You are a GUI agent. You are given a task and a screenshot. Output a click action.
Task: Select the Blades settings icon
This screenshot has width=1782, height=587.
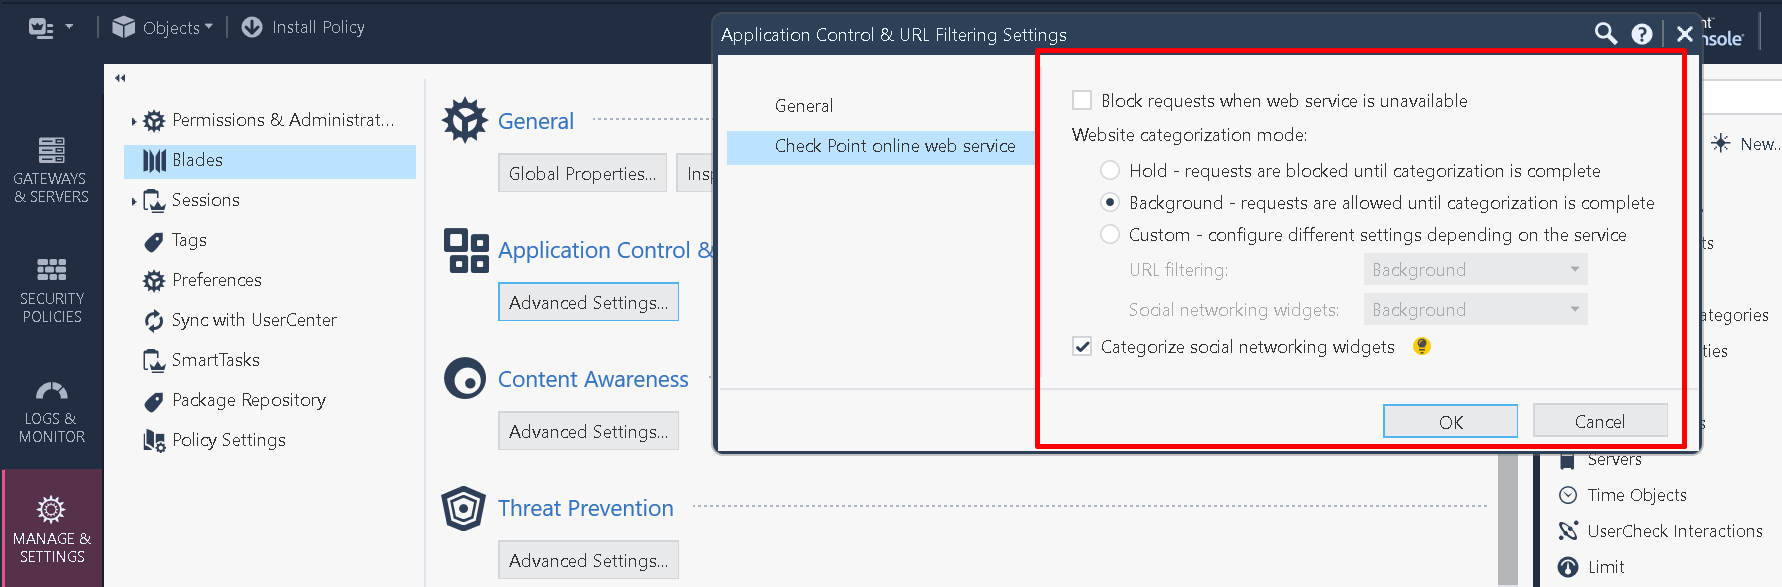[152, 160]
